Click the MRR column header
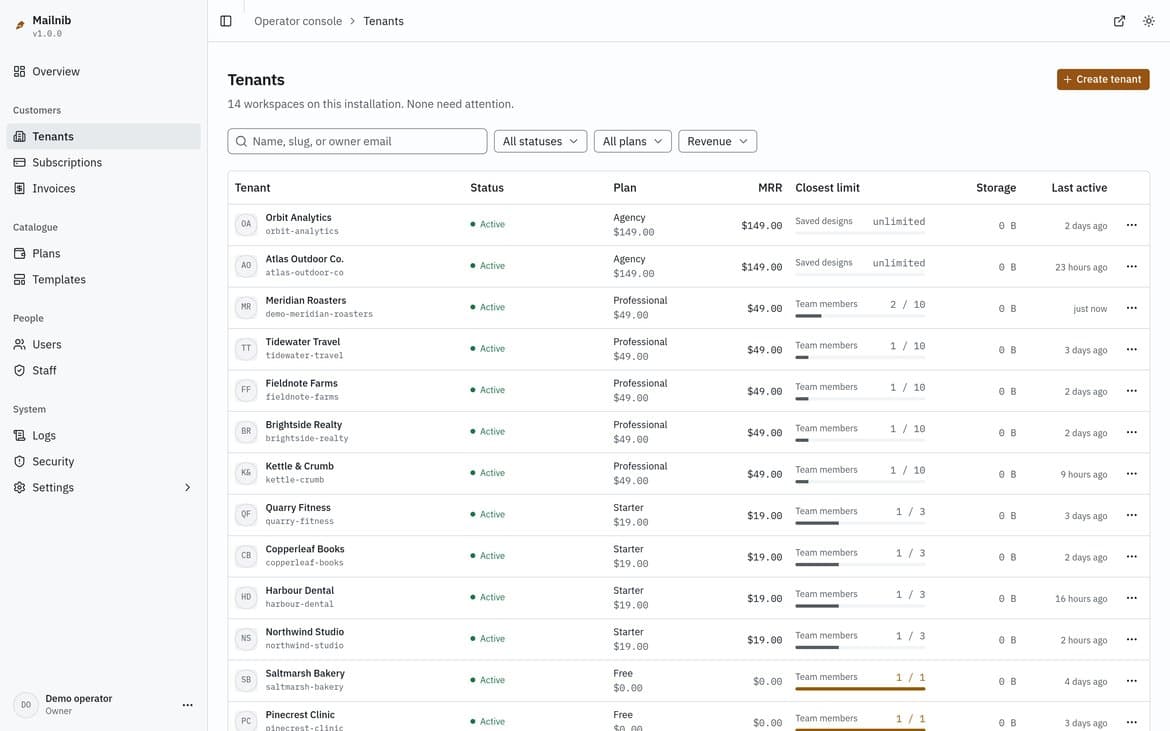This screenshot has width=1170, height=731. point(770,188)
